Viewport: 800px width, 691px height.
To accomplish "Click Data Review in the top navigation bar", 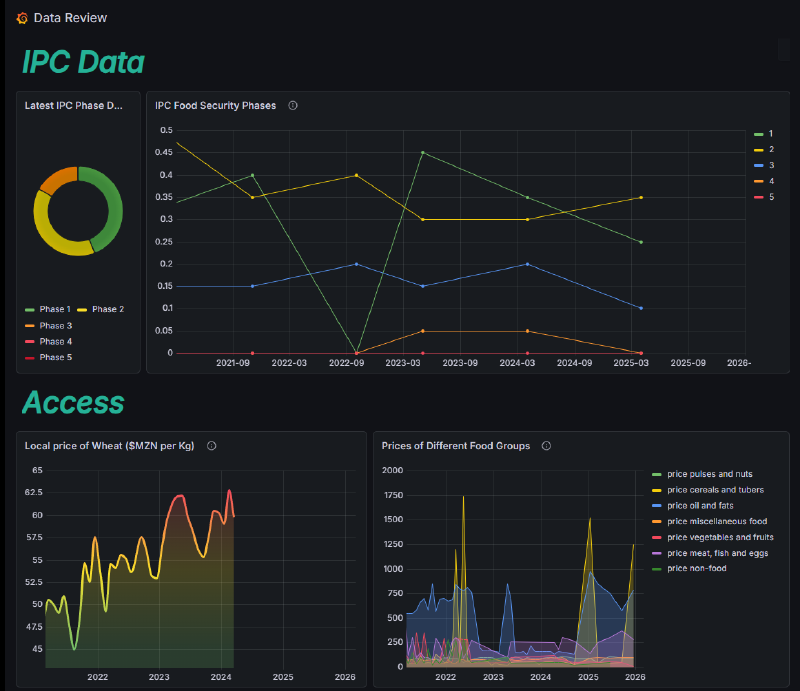I will pos(70,17).
